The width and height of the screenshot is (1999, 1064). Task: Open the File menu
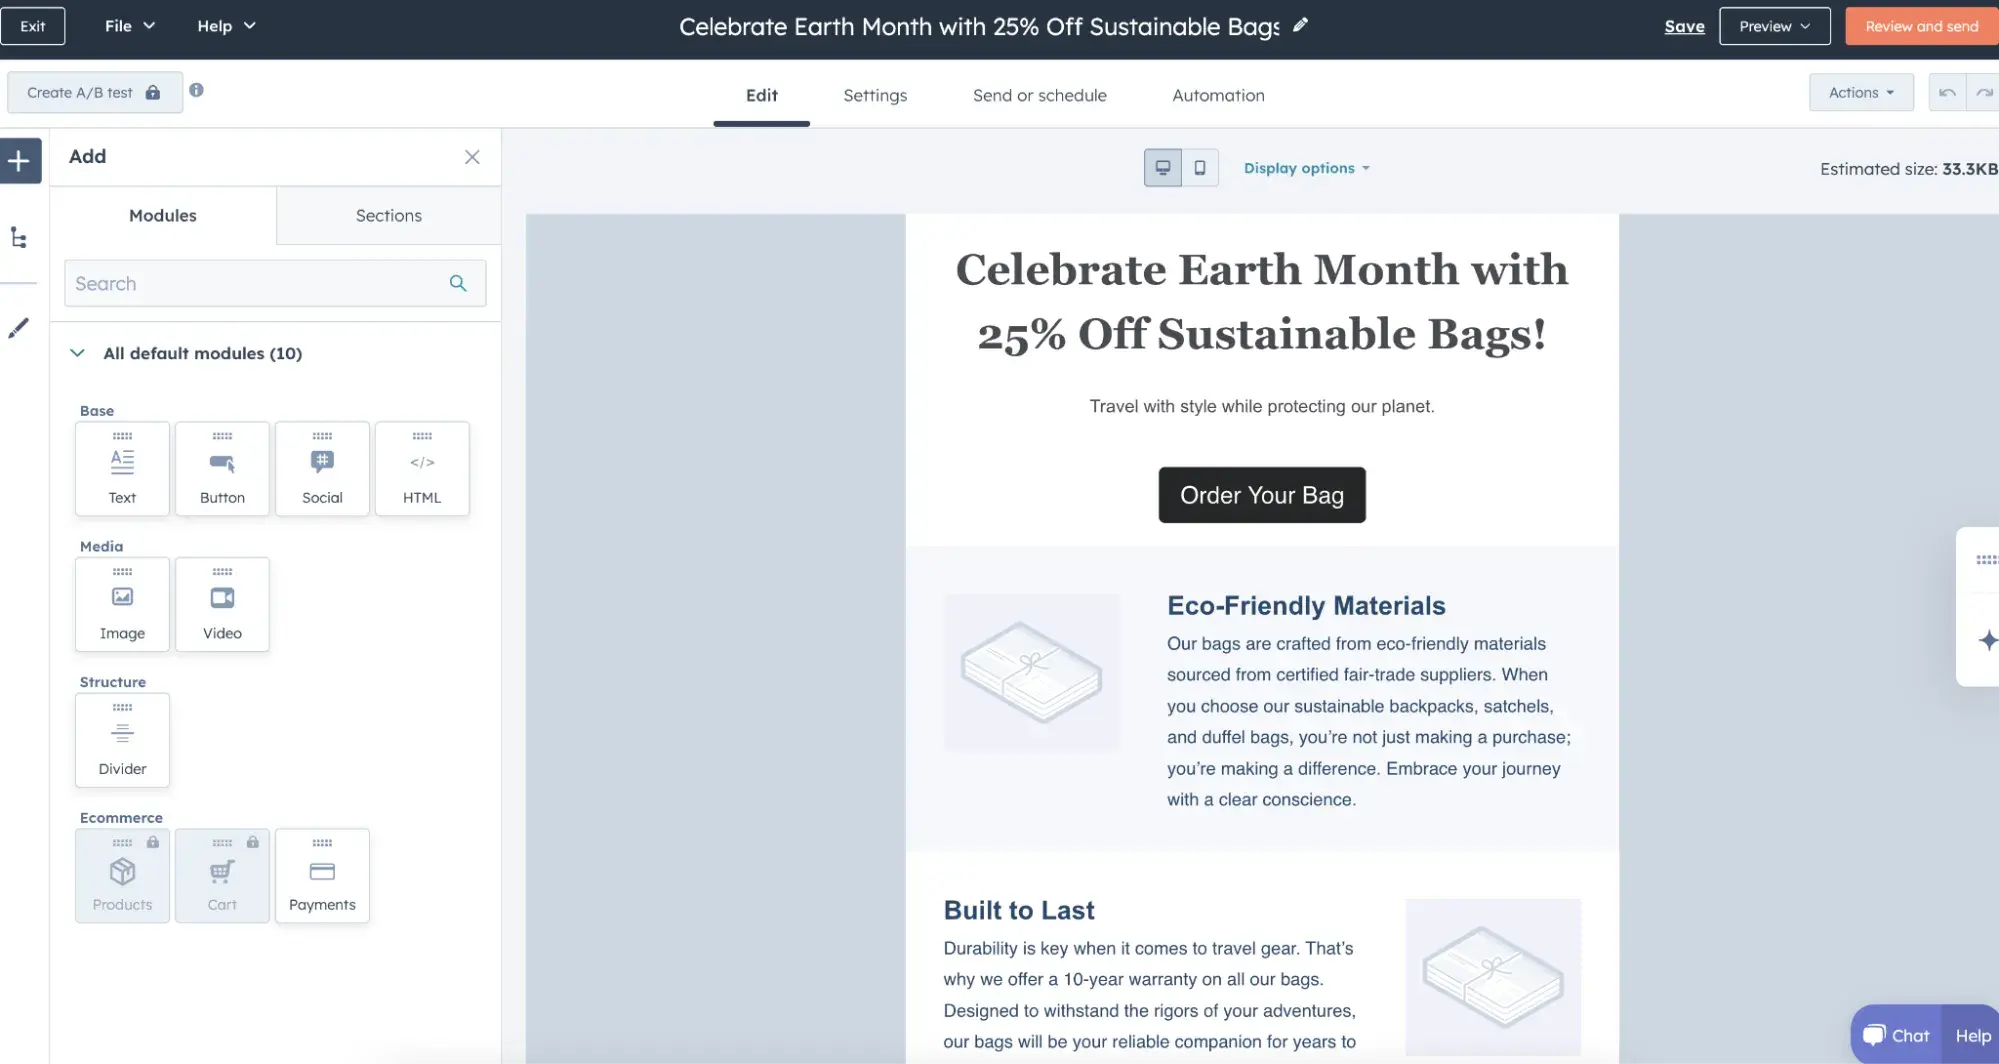pos(127,26)
